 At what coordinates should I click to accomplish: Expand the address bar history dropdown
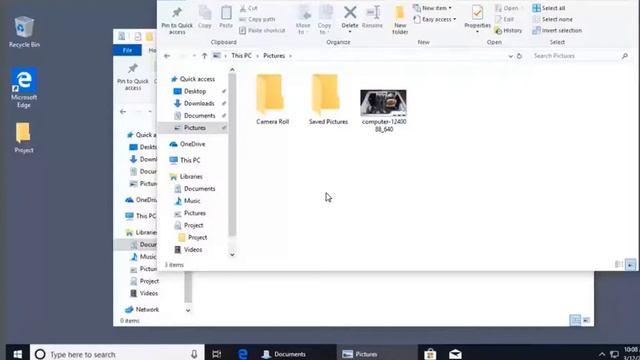pyautogui.click(x=510, y=56)
